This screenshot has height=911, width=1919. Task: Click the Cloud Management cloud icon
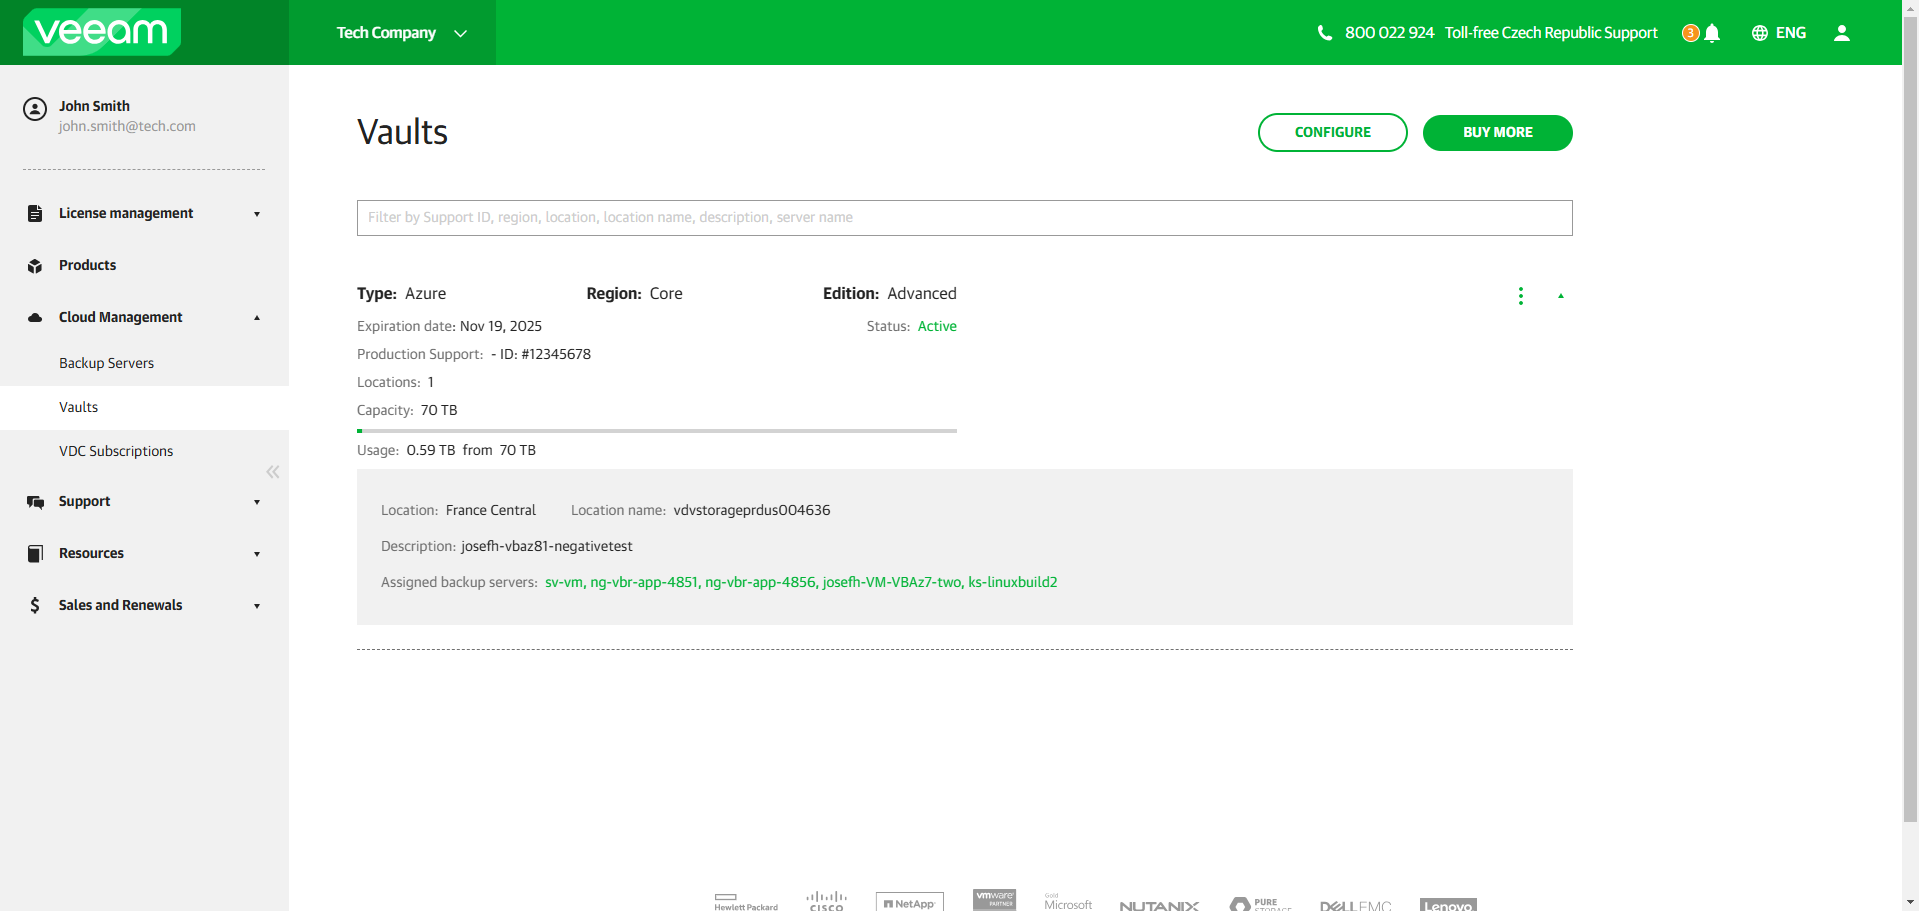point(35,317)
